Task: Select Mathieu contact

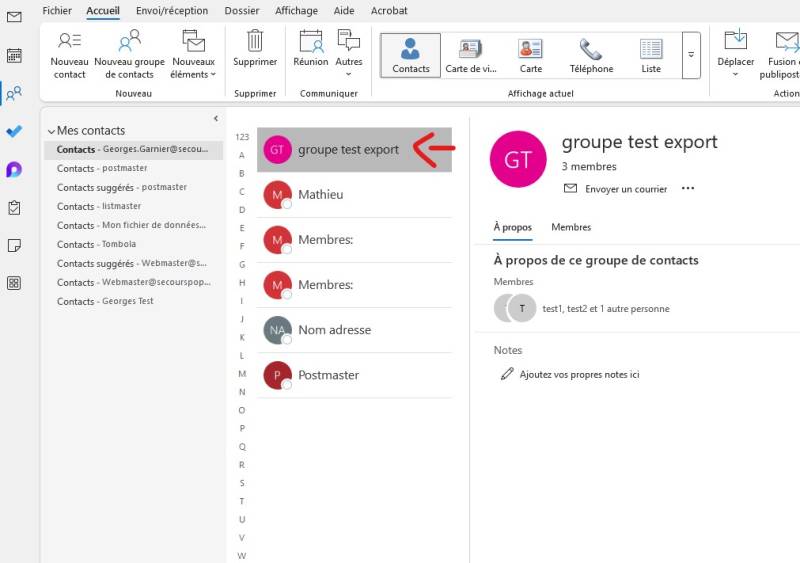Action: [x=354, y=195]
